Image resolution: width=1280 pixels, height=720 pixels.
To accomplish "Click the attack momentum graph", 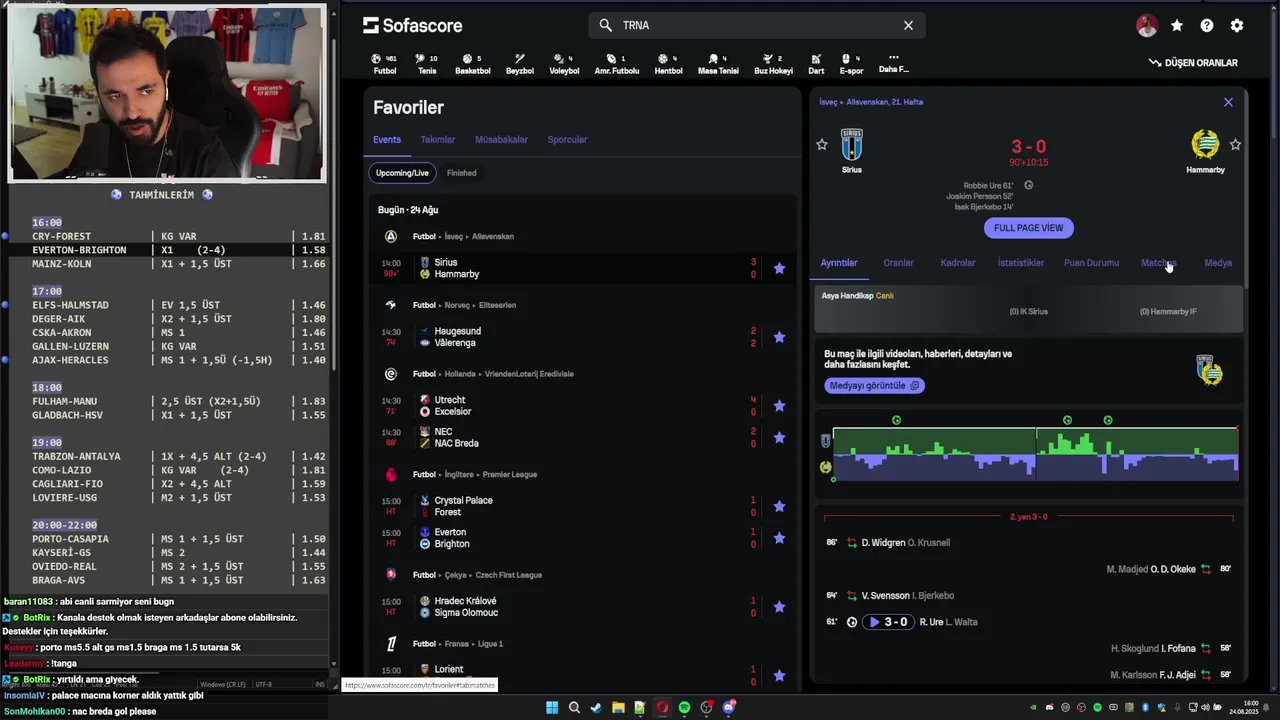I will (1035, 453).
